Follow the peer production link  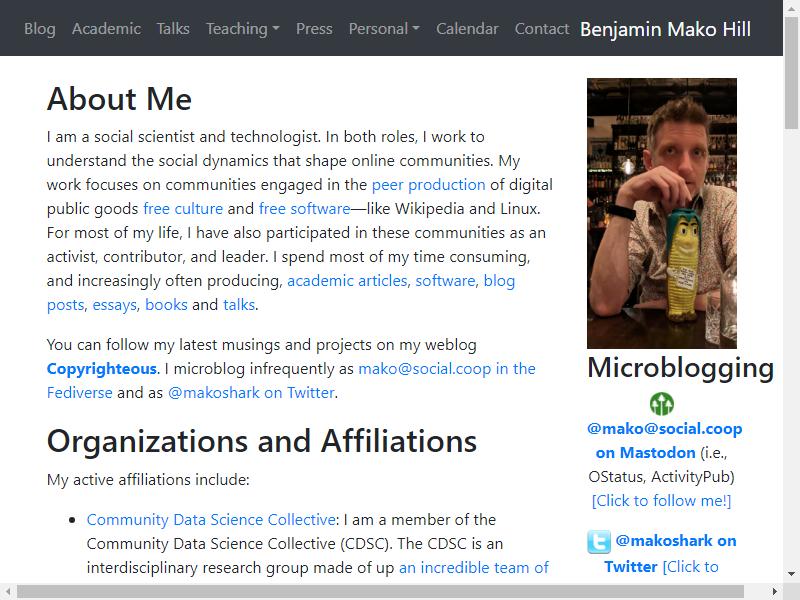[429, 185]
